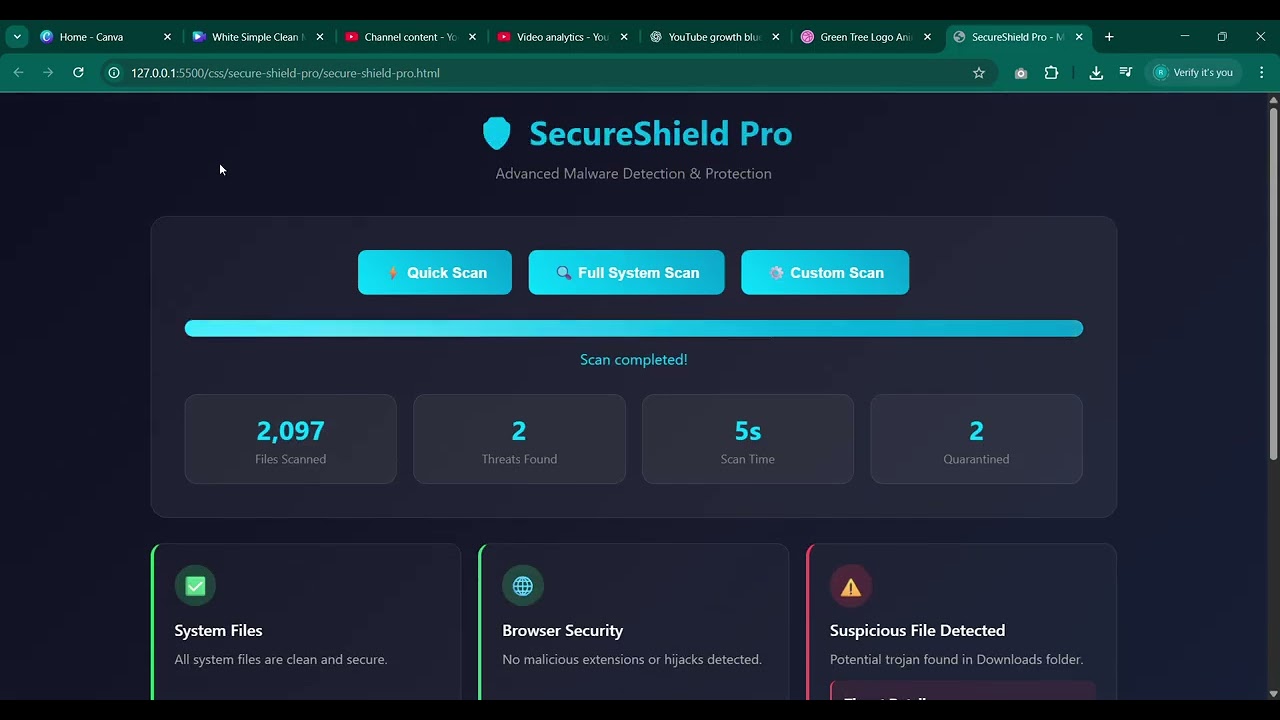This screenshot has height=720, width=1280.
Task: Open the Extensions puzzle icon
Action: 1051,73
